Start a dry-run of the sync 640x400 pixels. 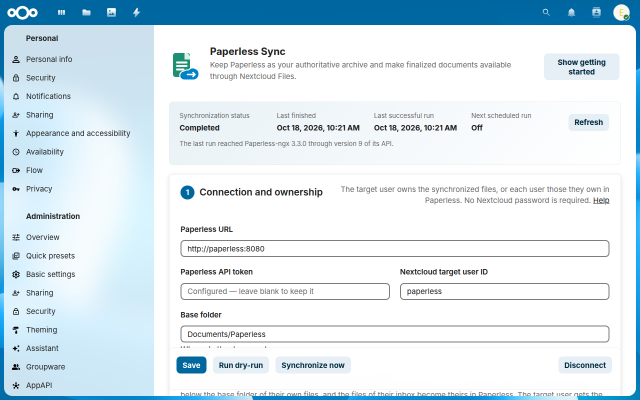[x=241, y=365]
